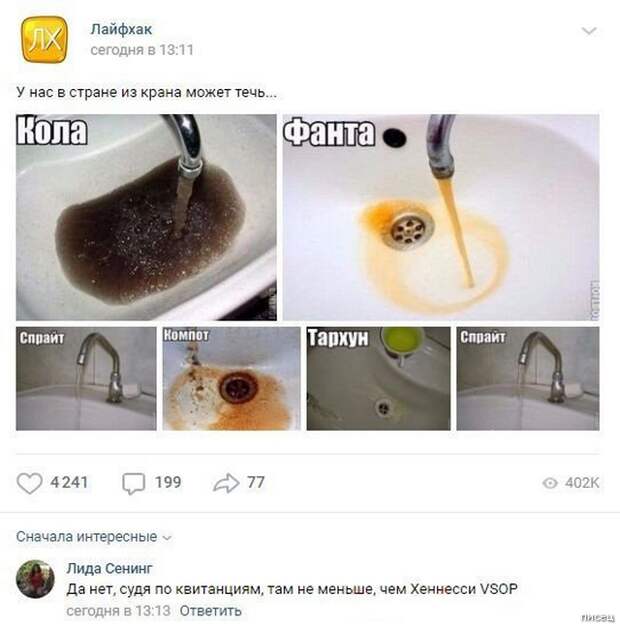The height and width of the screenshot is (627, 620).
Task: Open the Фанта orange water photo
Action: [441, 217]
